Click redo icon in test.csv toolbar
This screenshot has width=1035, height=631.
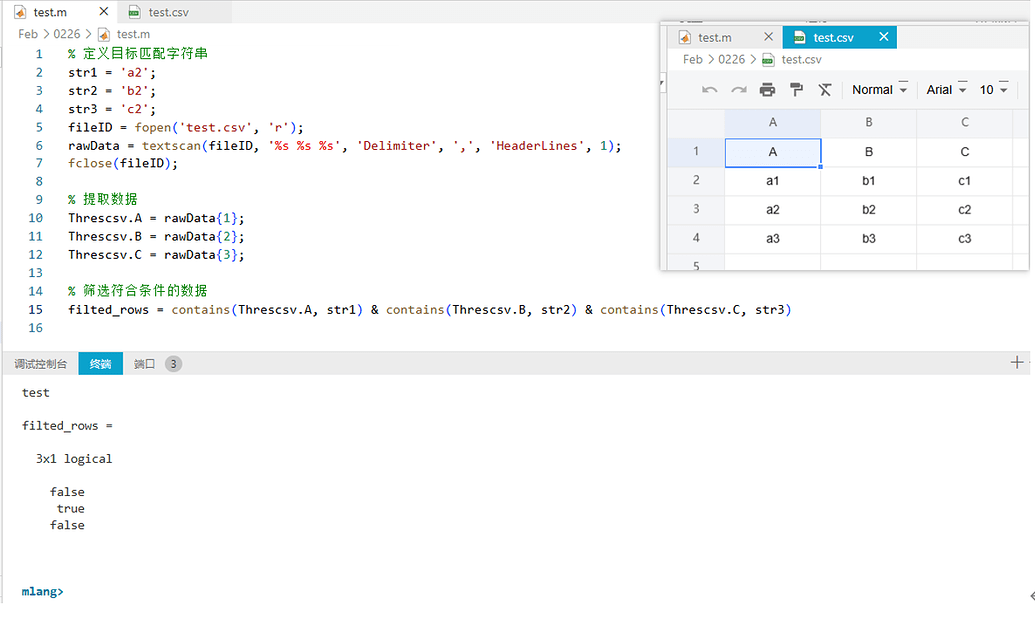tap(739, 90)
